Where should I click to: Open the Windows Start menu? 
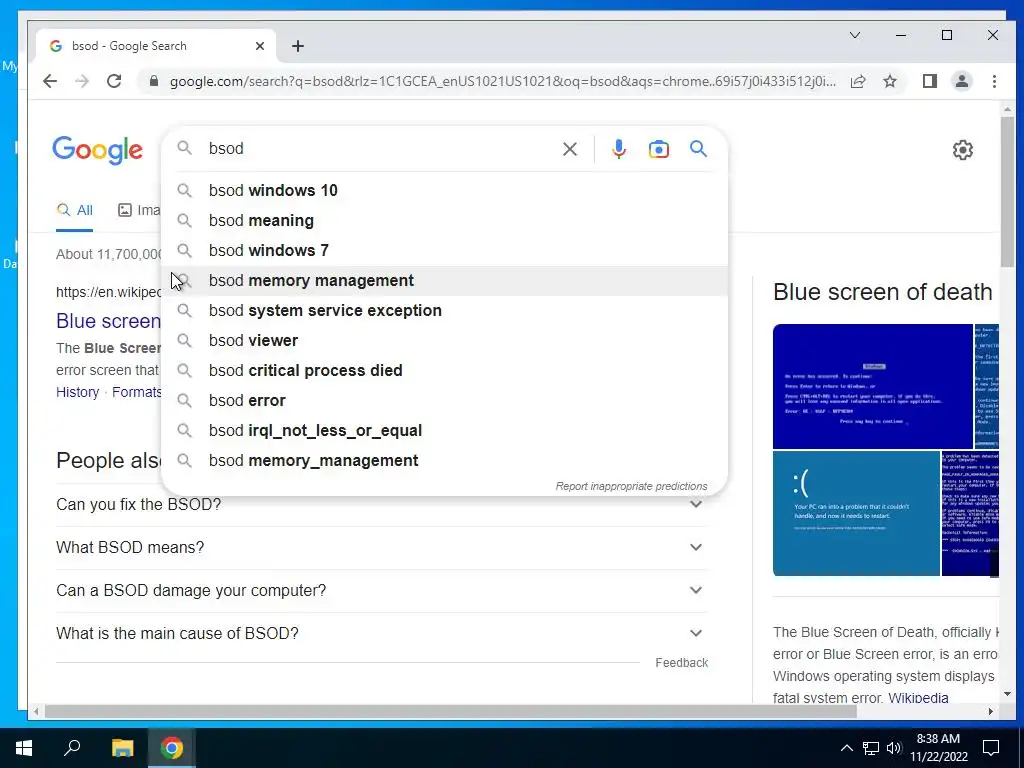point(24,748)
